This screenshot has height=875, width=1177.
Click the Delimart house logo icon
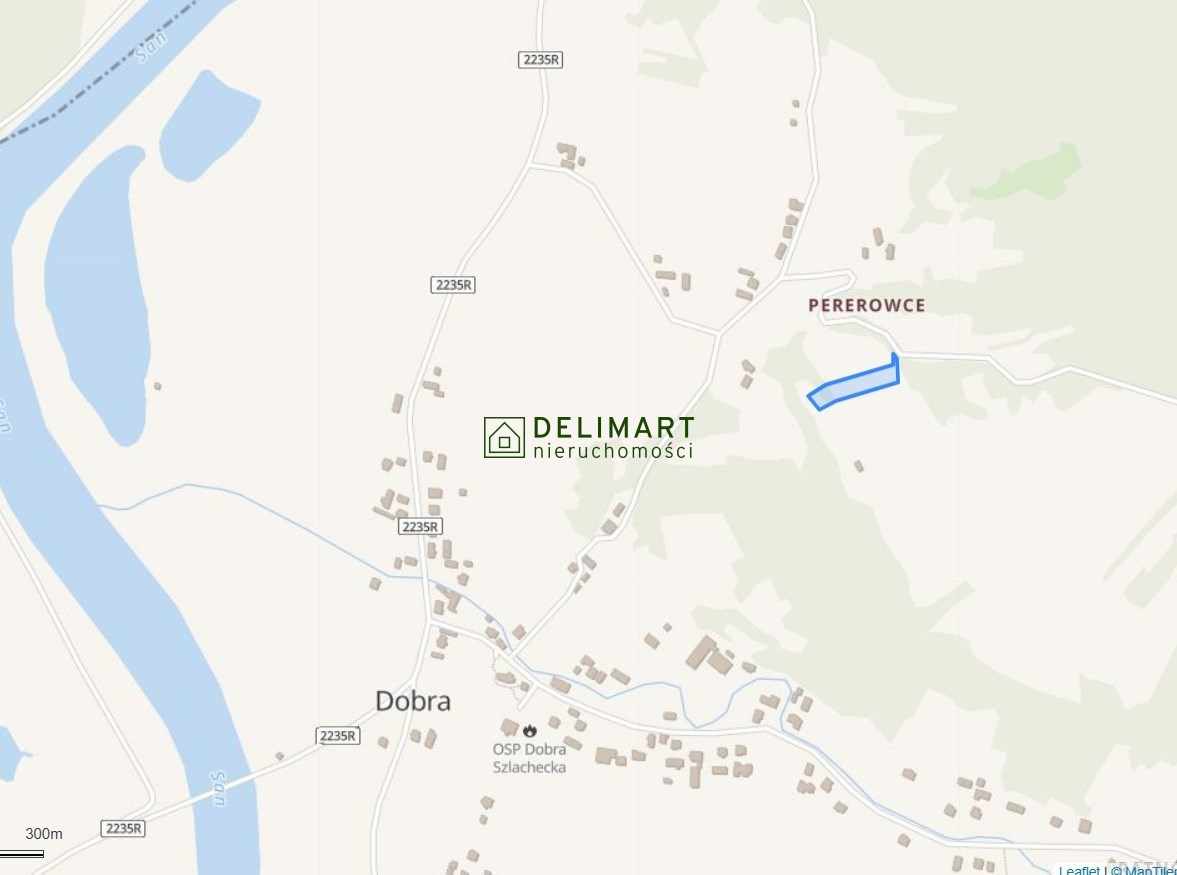coord(504,438)
